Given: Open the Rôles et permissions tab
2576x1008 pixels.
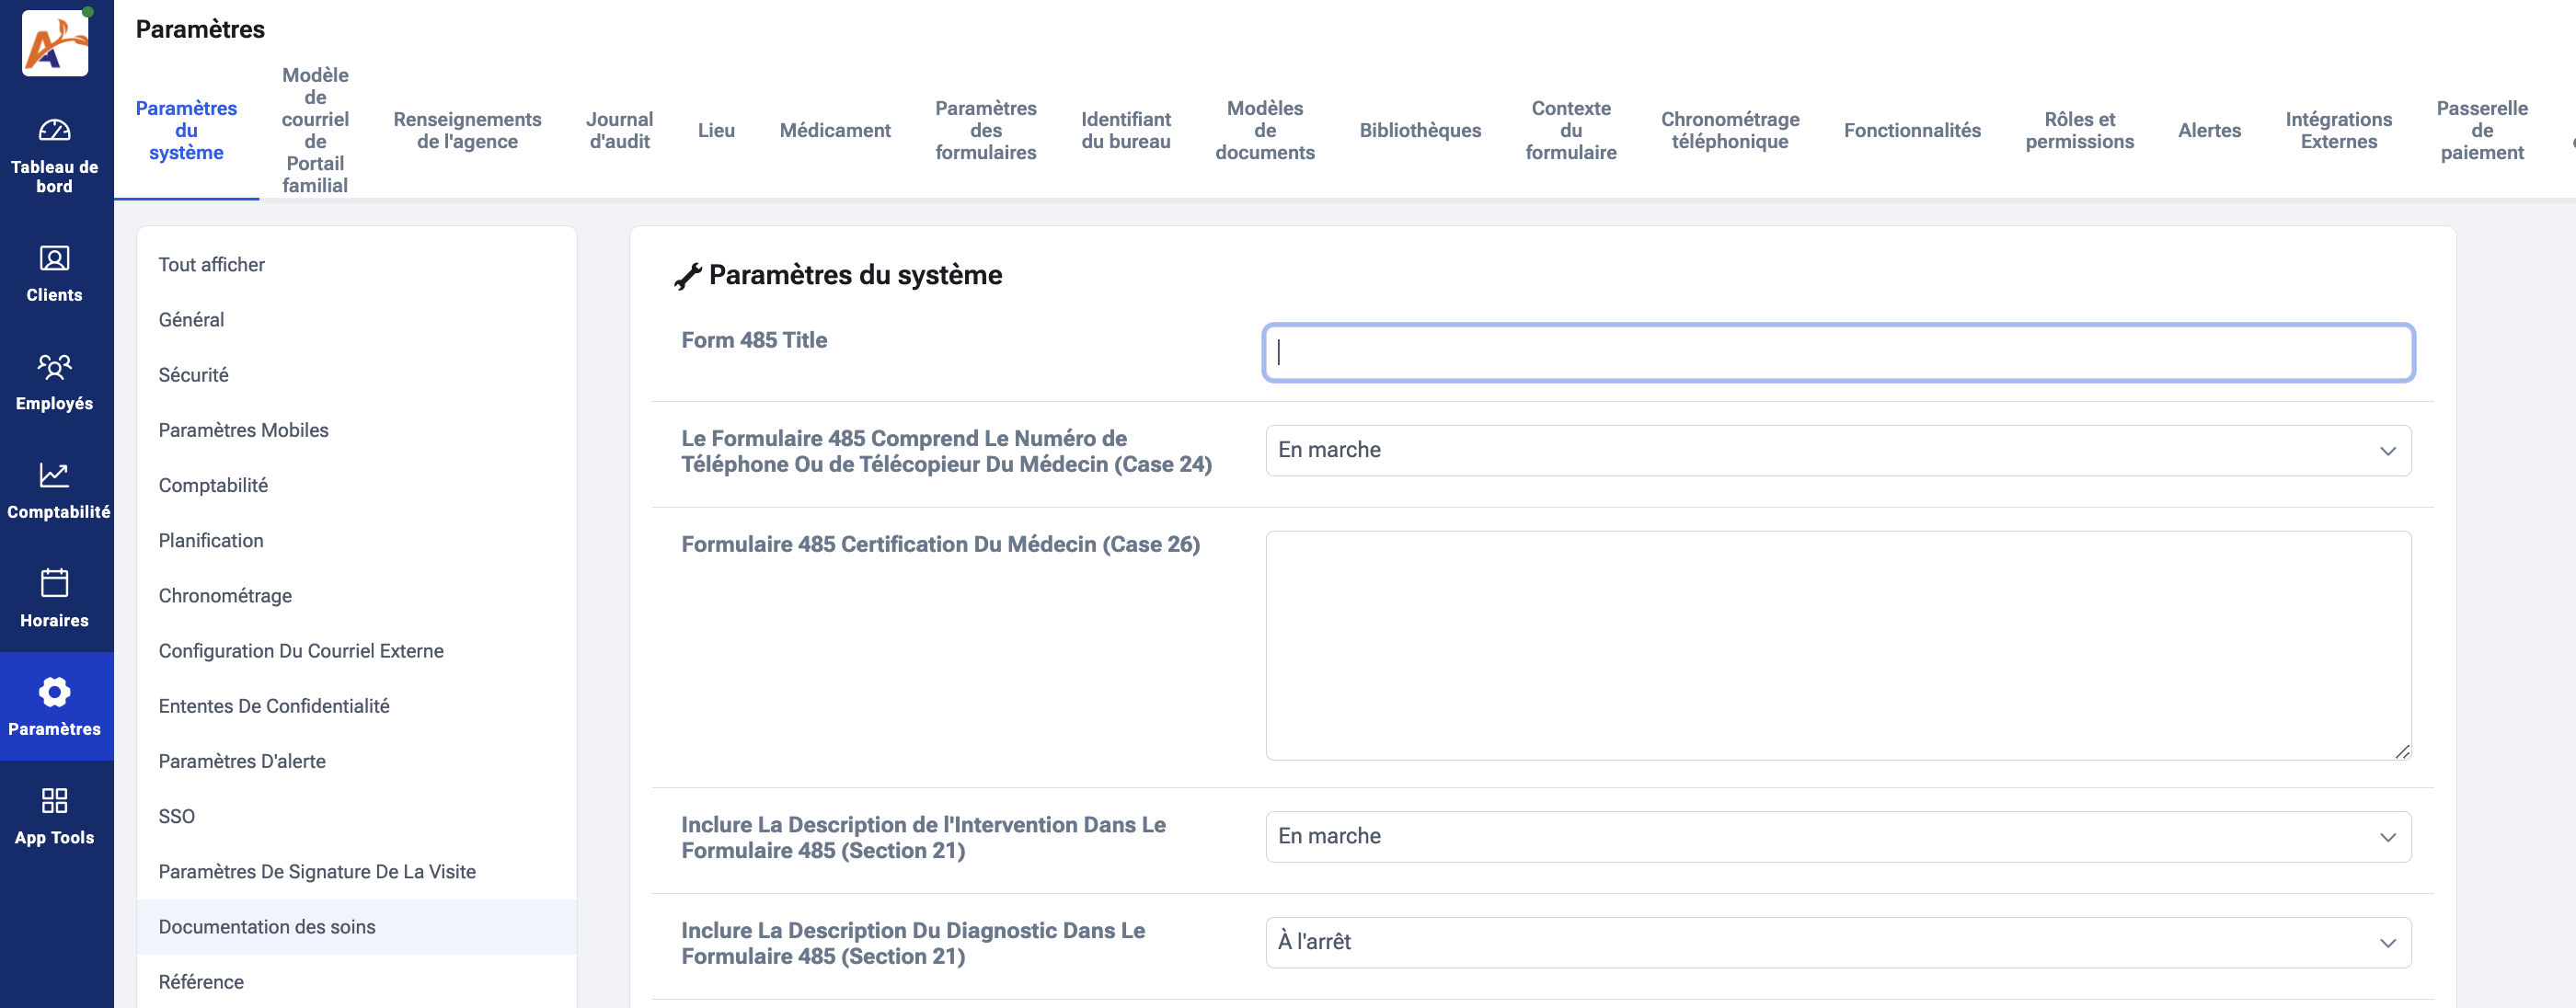Looking at the screenshot, I should click(x=2079, y=130).
